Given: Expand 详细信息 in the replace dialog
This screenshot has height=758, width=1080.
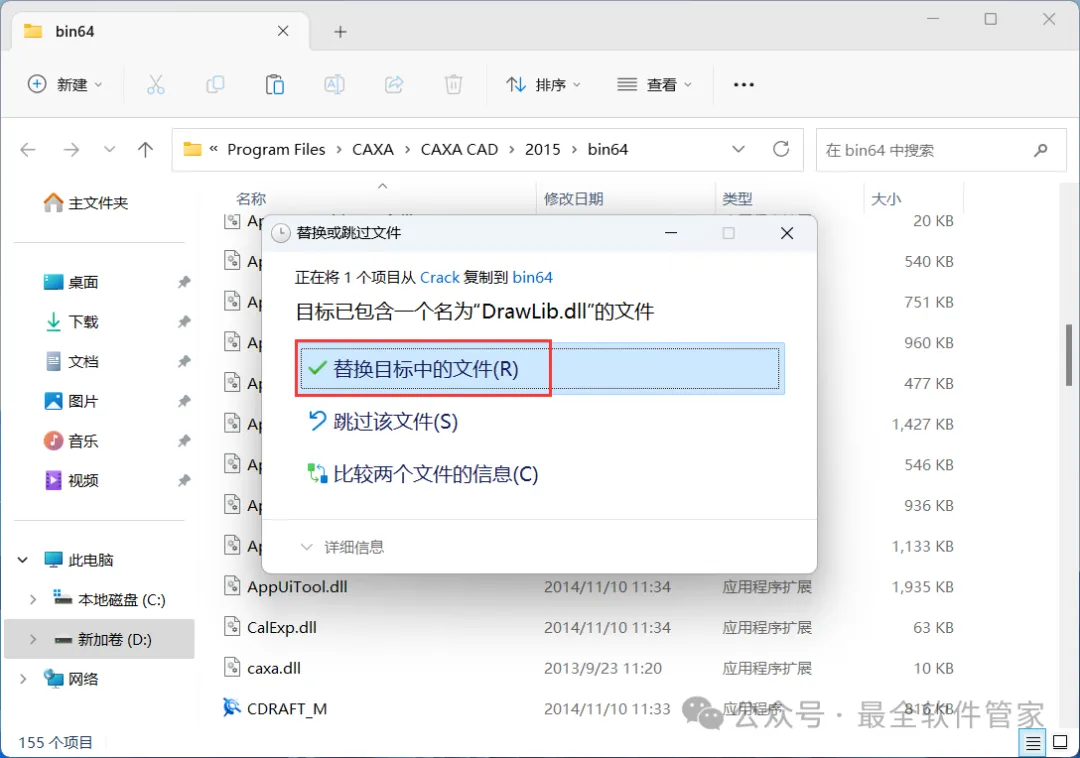Looking at the screenshot, I should point(342,547).
